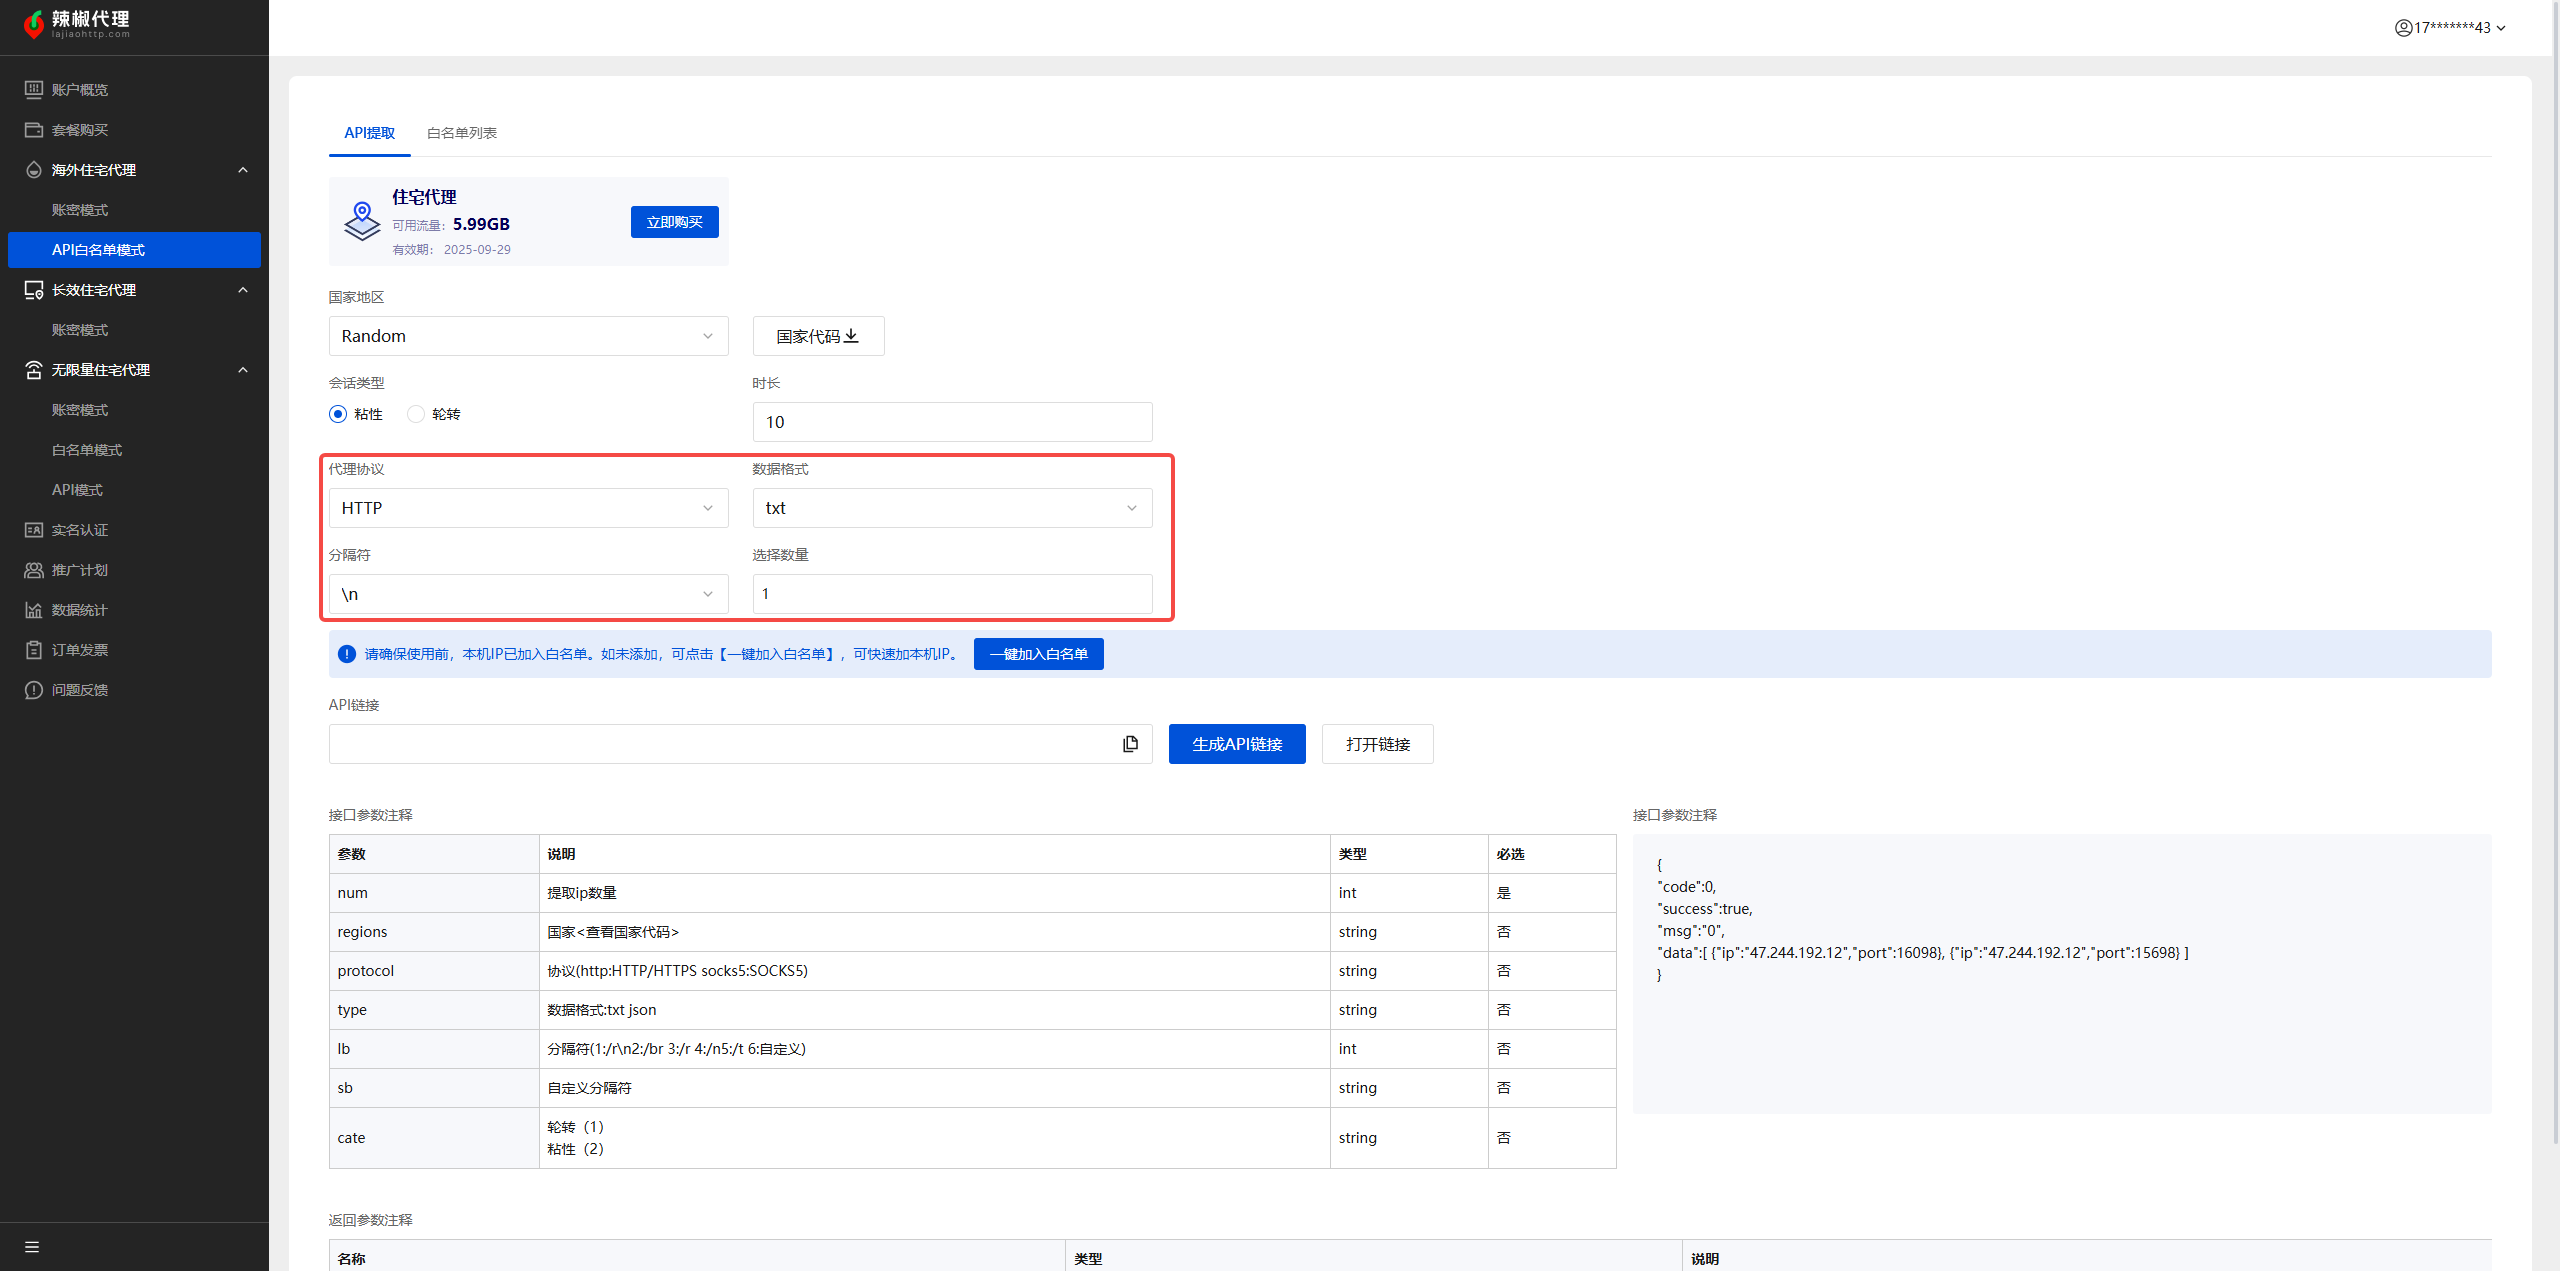The image size is (2560, 1271).
Task: Click the 订单发票 clipboard icon
Action: 34,650
